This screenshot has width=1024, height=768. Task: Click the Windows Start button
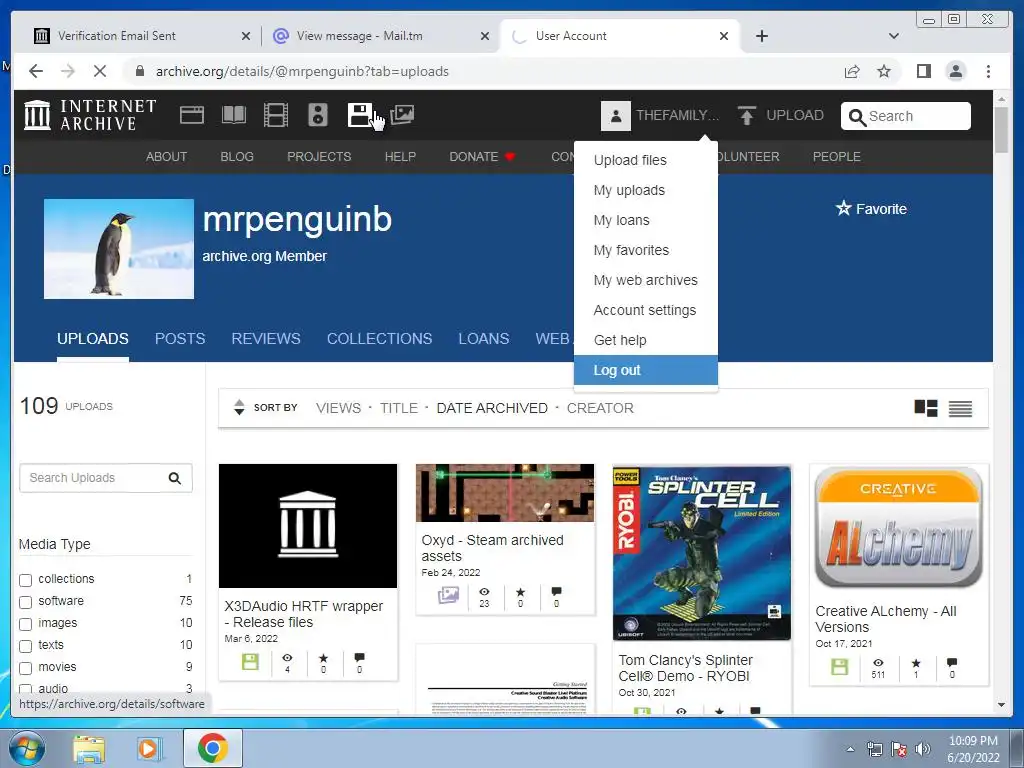point(27,748)
